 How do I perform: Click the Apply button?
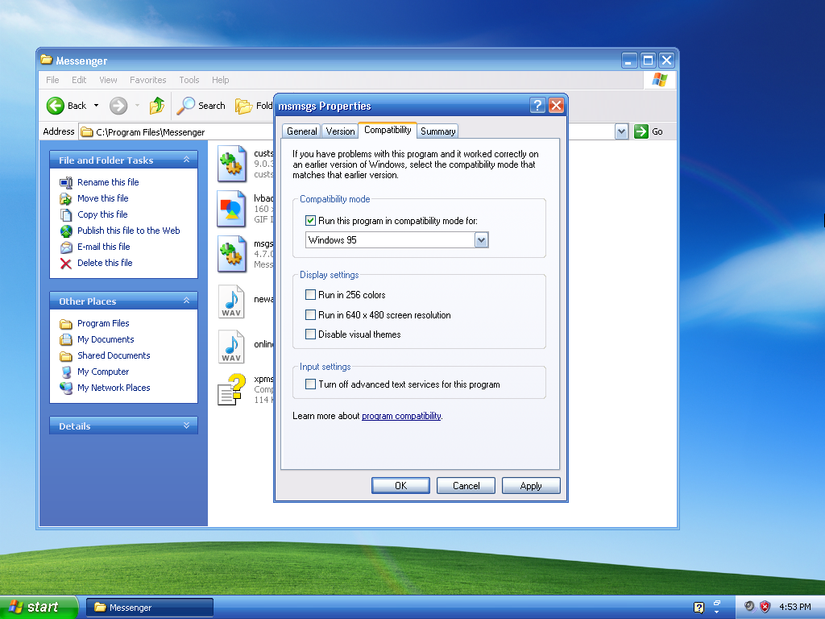click(530, 486)
